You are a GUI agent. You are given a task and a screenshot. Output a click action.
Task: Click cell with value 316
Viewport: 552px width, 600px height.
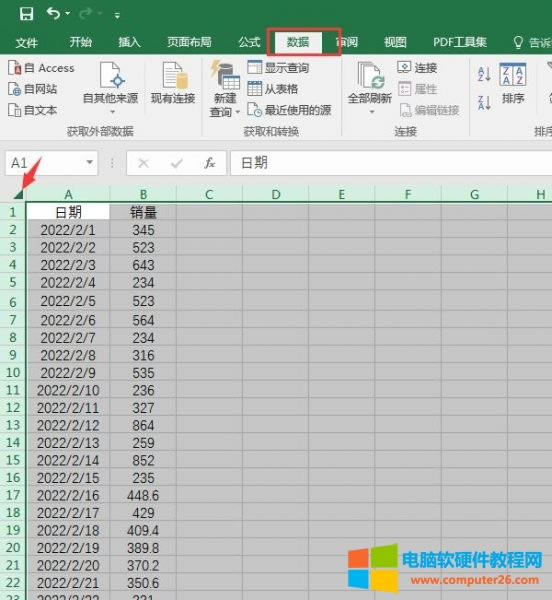(143, 355)
